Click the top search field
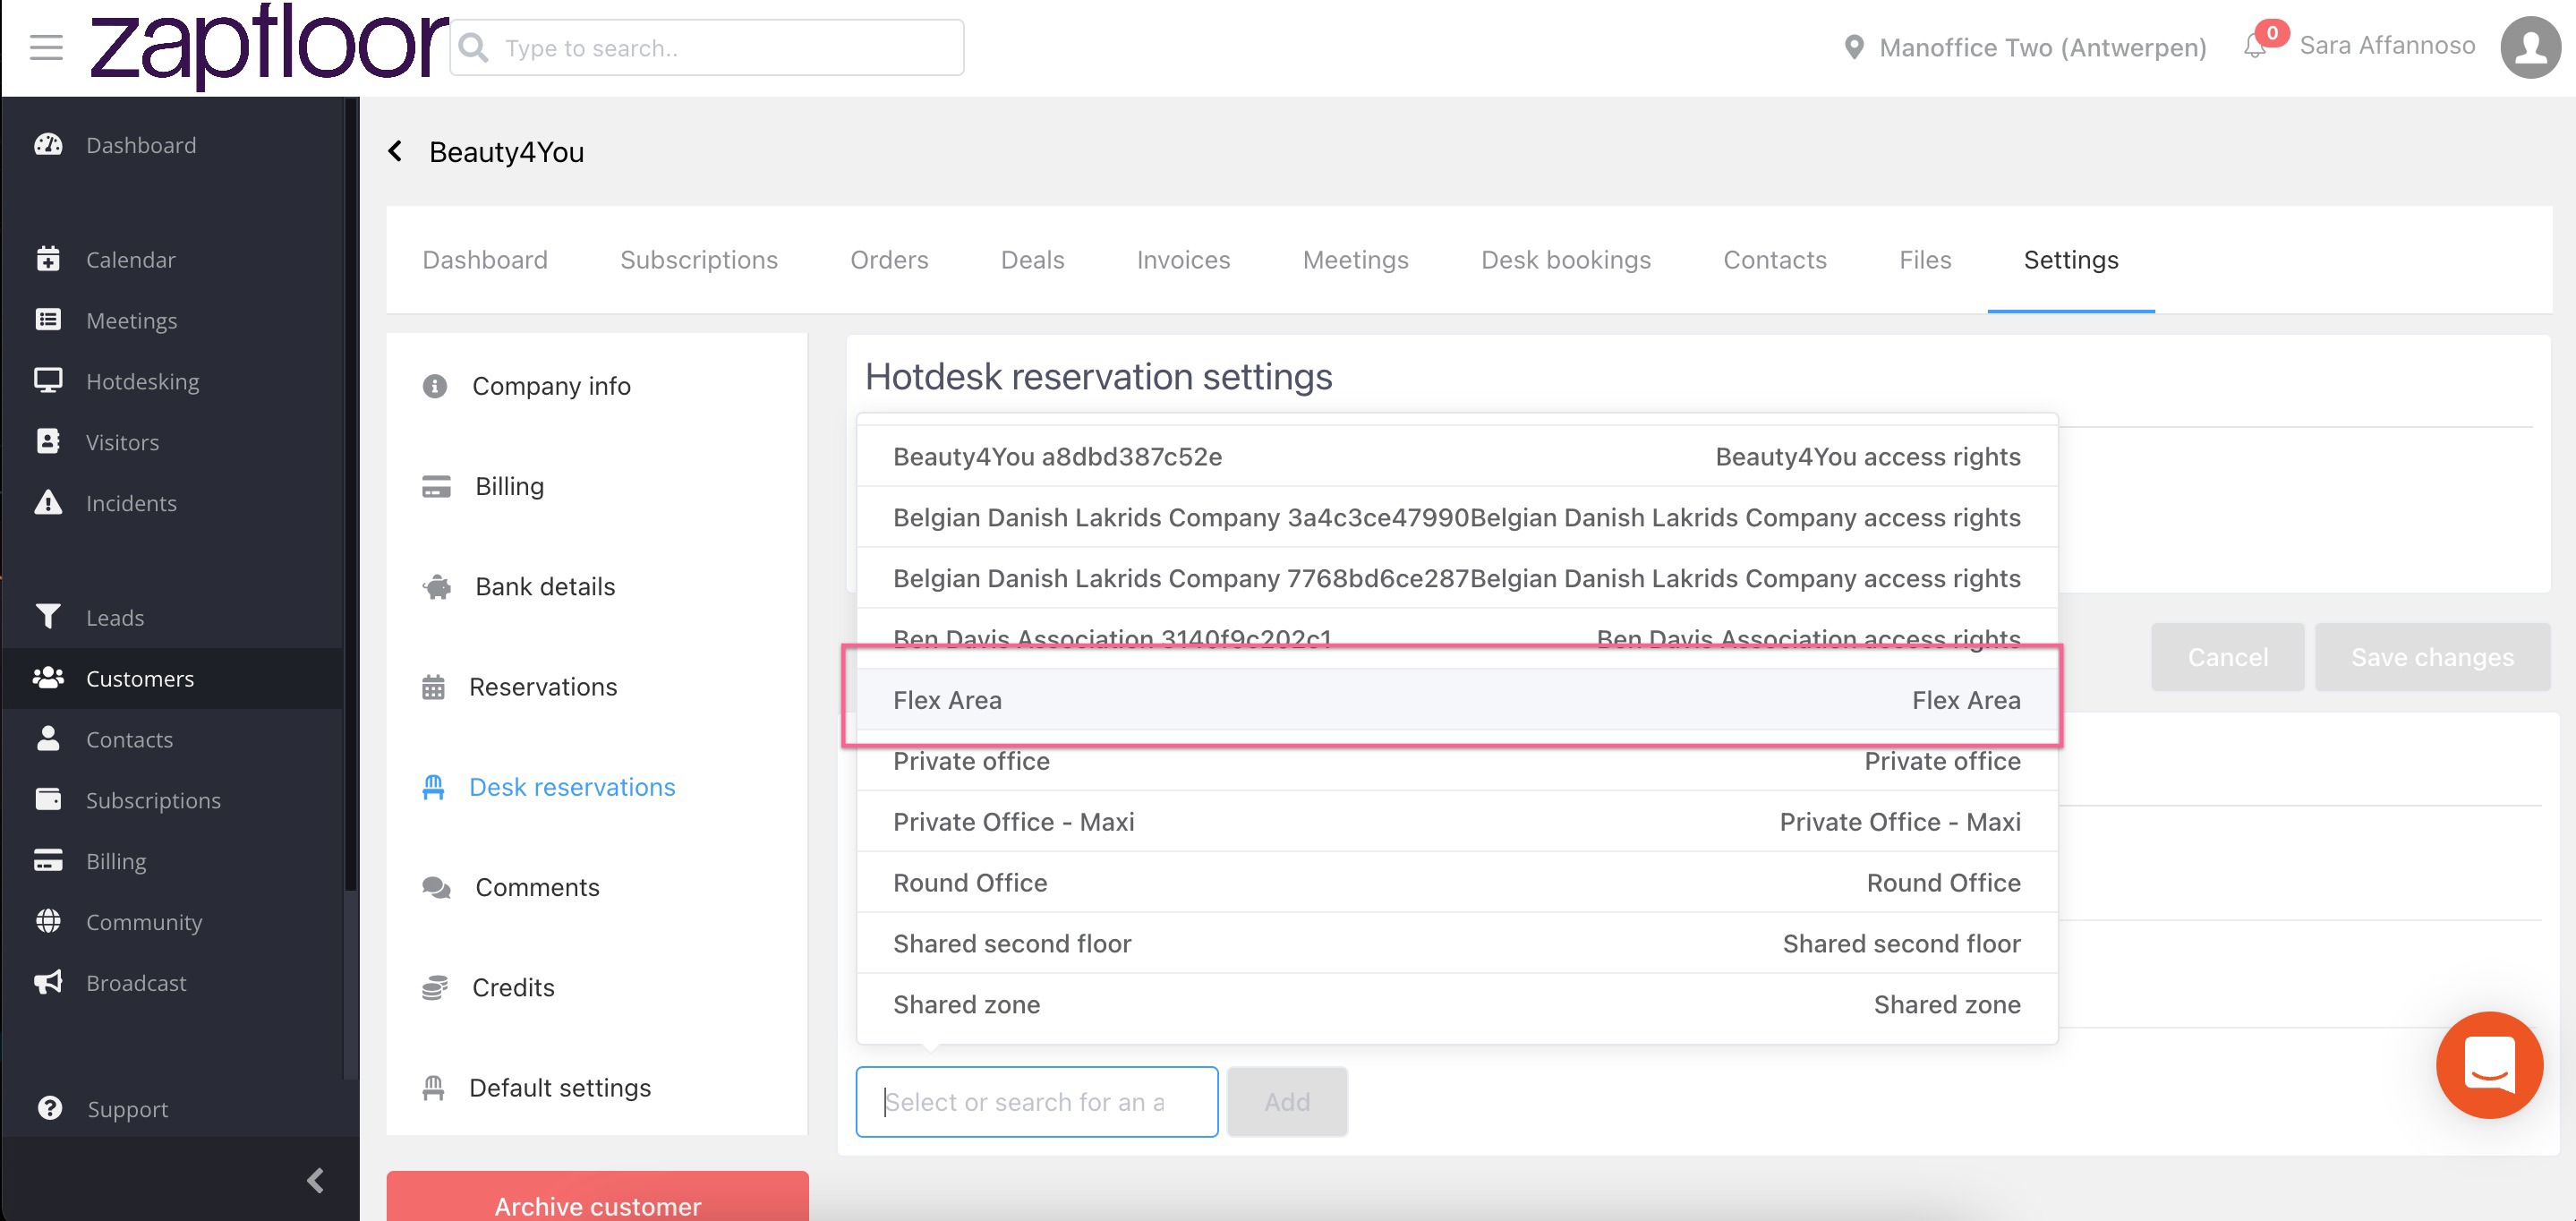Image resolution: width=2576 pixels, height=1221 pixels. [707, 47]
